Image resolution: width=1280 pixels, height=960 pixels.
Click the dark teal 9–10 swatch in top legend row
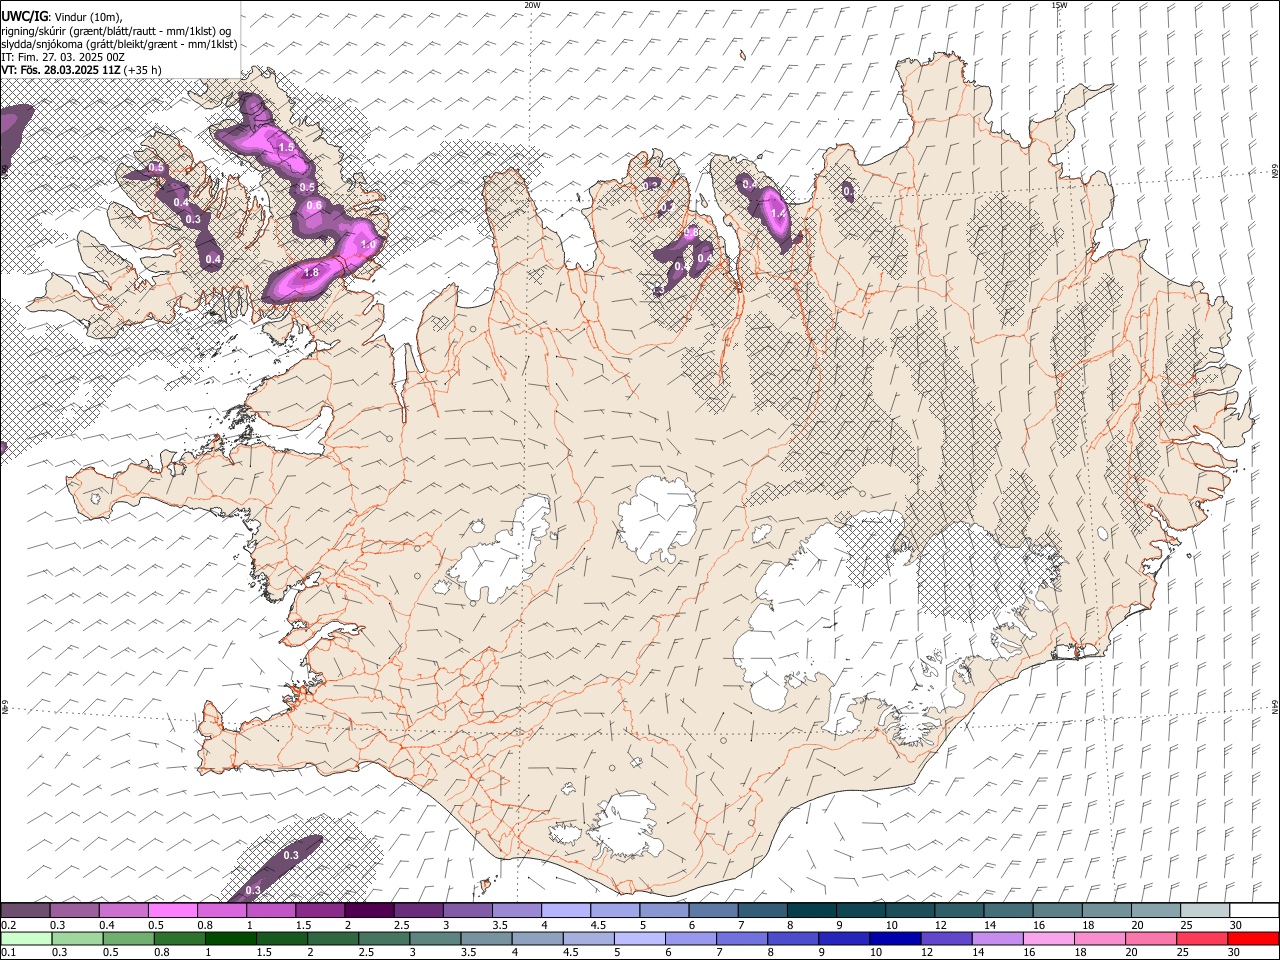[x=859, y=911]
